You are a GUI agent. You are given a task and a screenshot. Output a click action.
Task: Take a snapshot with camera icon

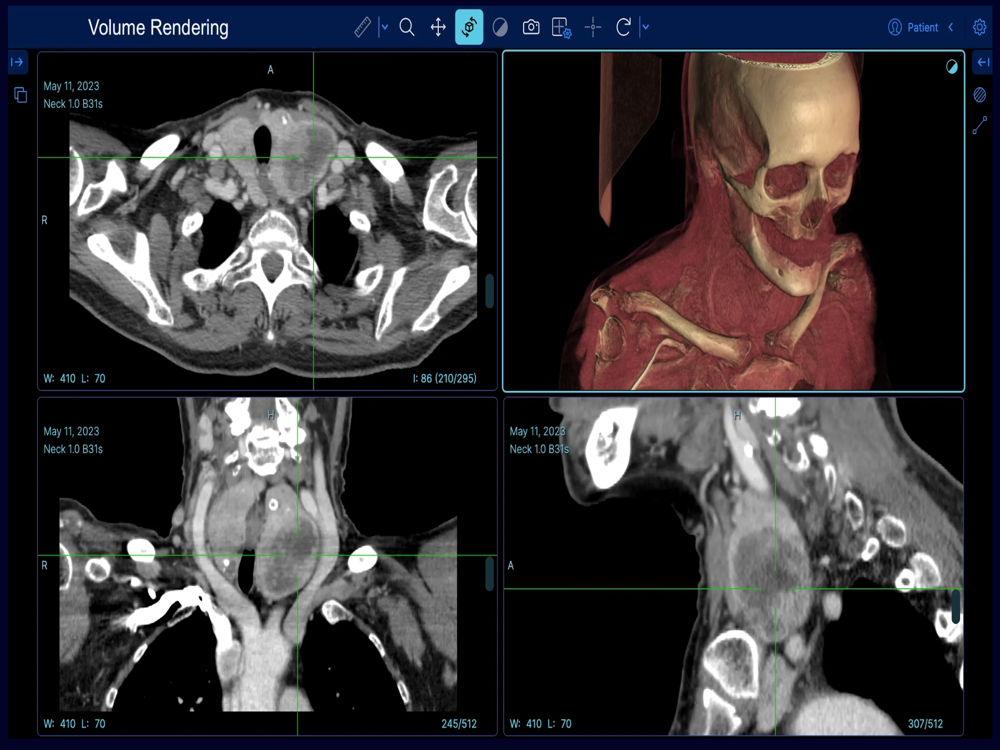(531, 27)
